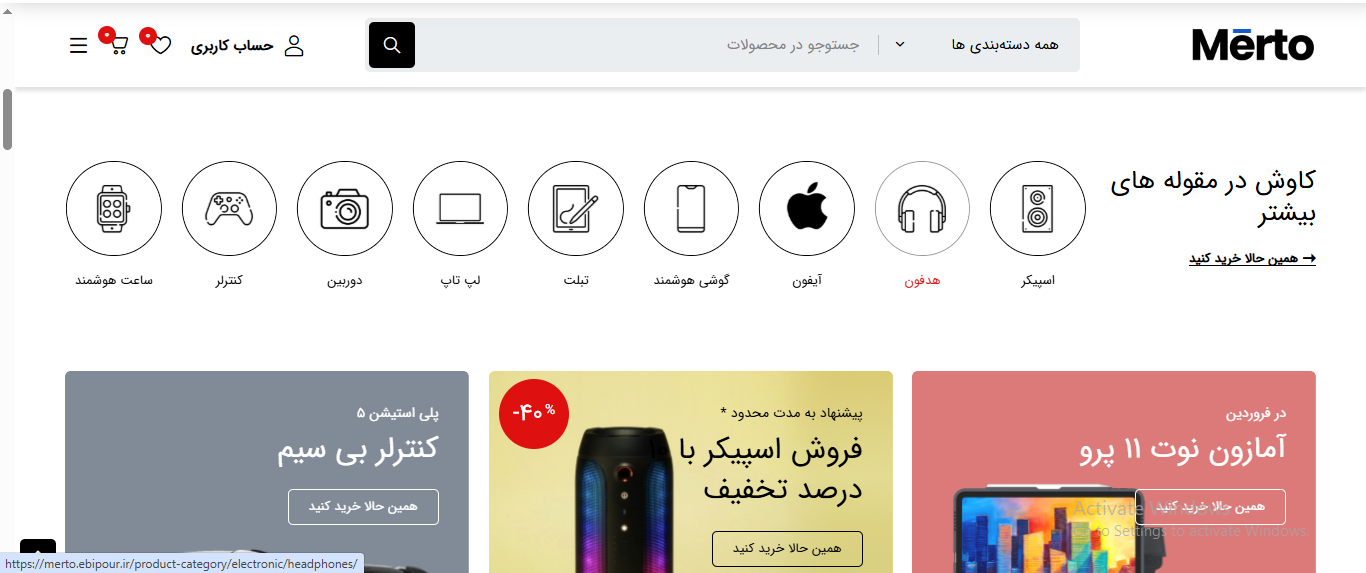Open the tablet category icon

click(575, 210)
